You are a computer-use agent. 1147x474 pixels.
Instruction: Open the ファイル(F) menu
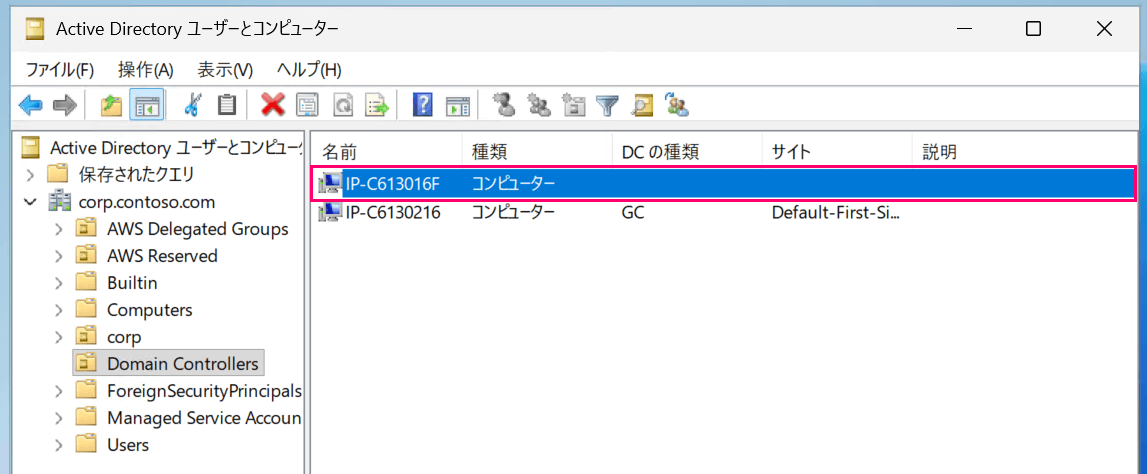pyautogui.click(x=61, y=70)
